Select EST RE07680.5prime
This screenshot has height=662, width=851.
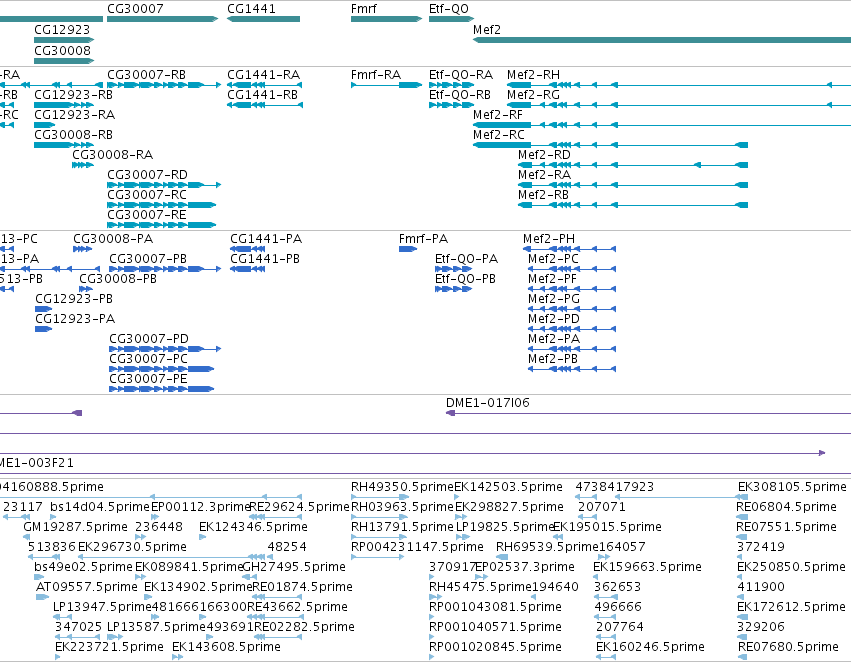point(789,647)
